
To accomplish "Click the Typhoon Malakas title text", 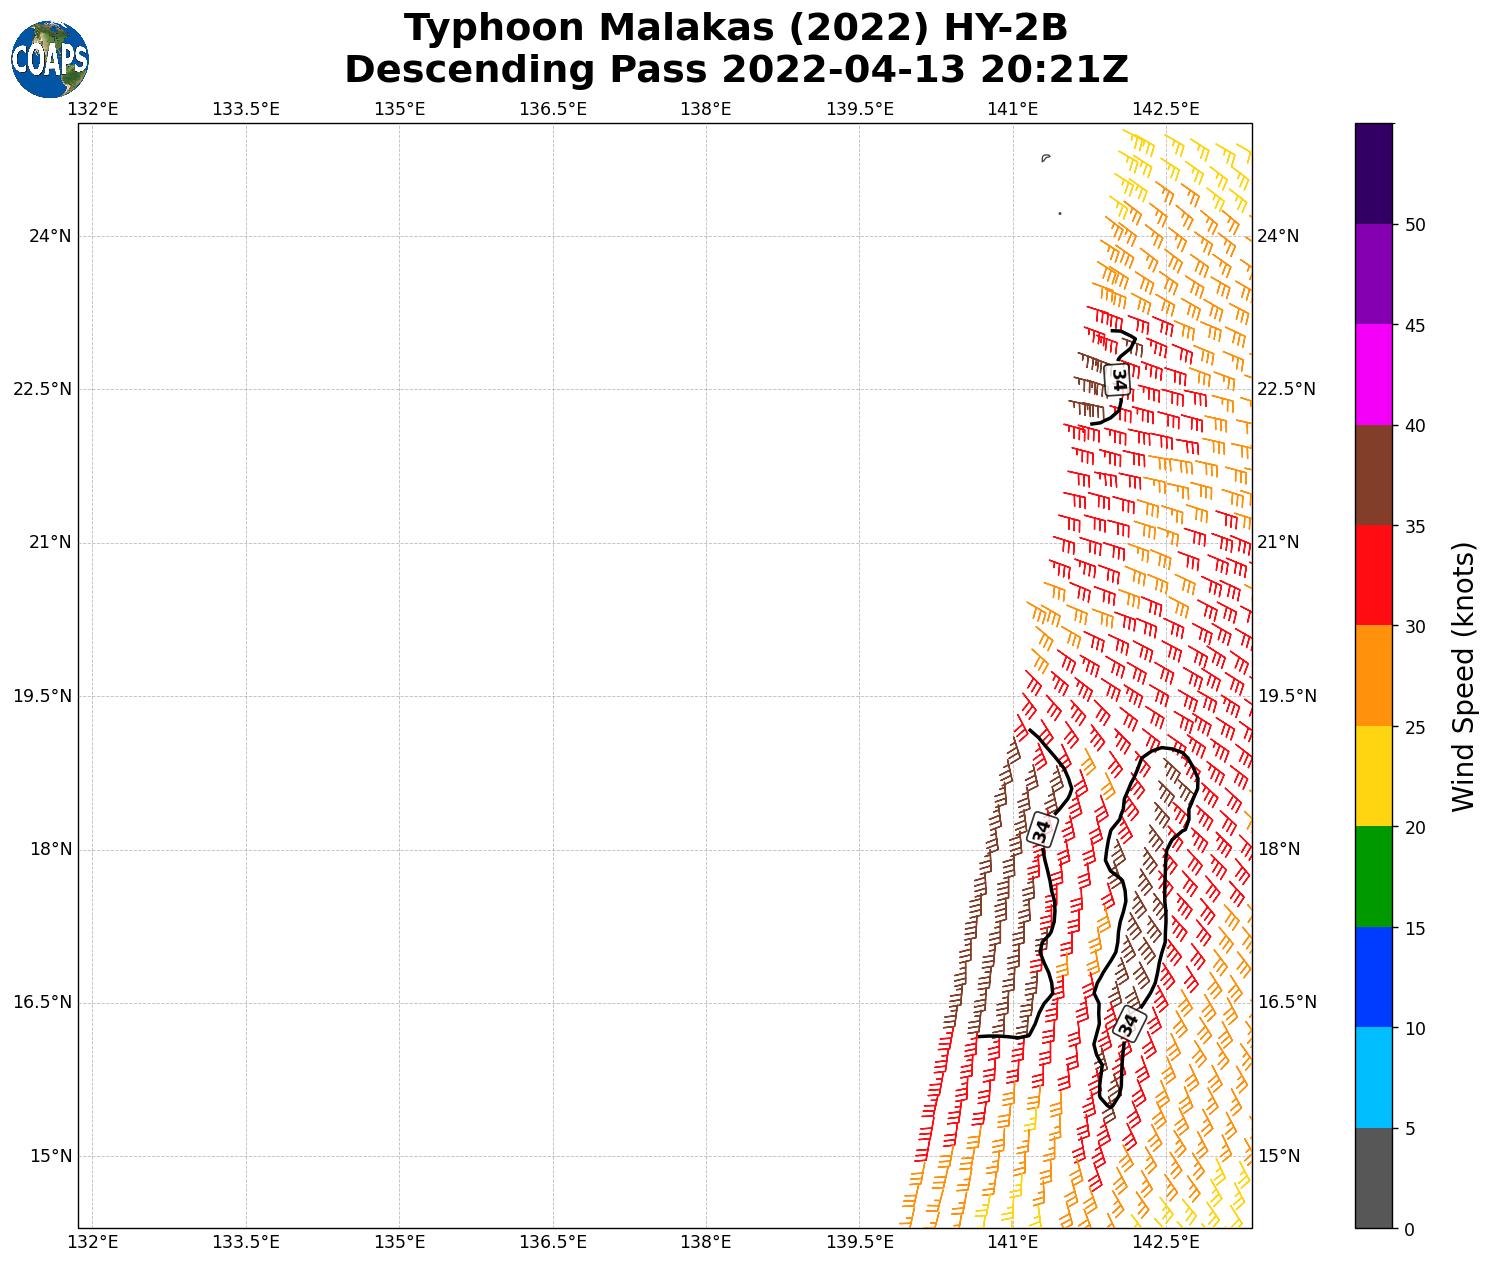I will [736, 28].
